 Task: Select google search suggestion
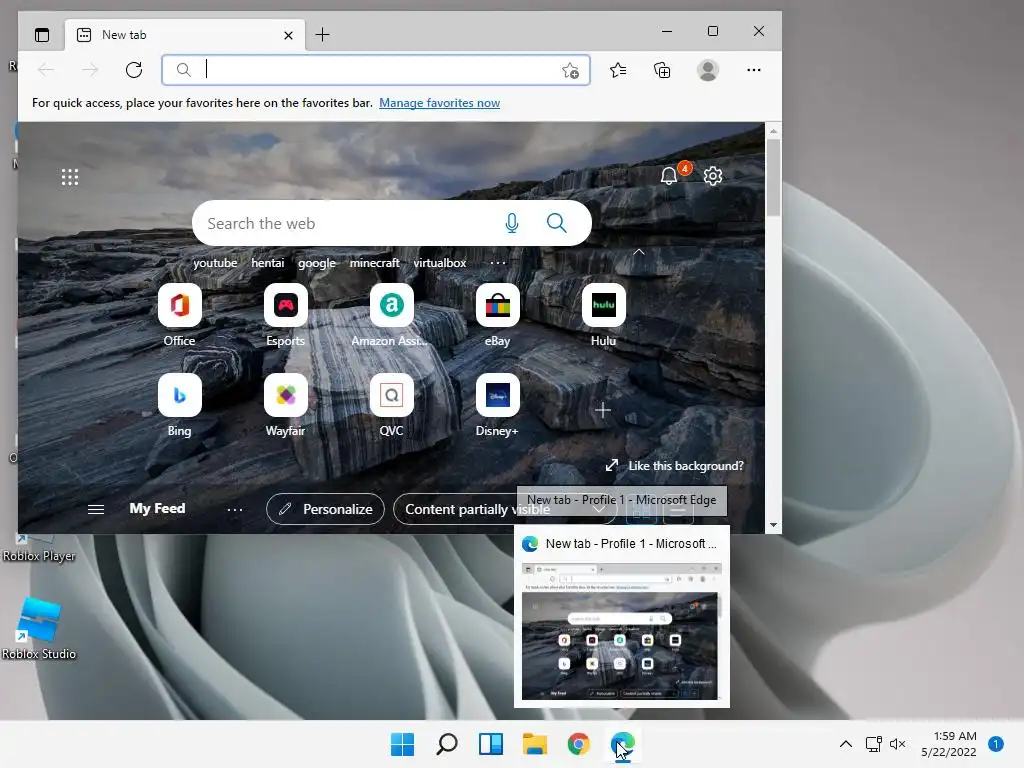(317, 263)
